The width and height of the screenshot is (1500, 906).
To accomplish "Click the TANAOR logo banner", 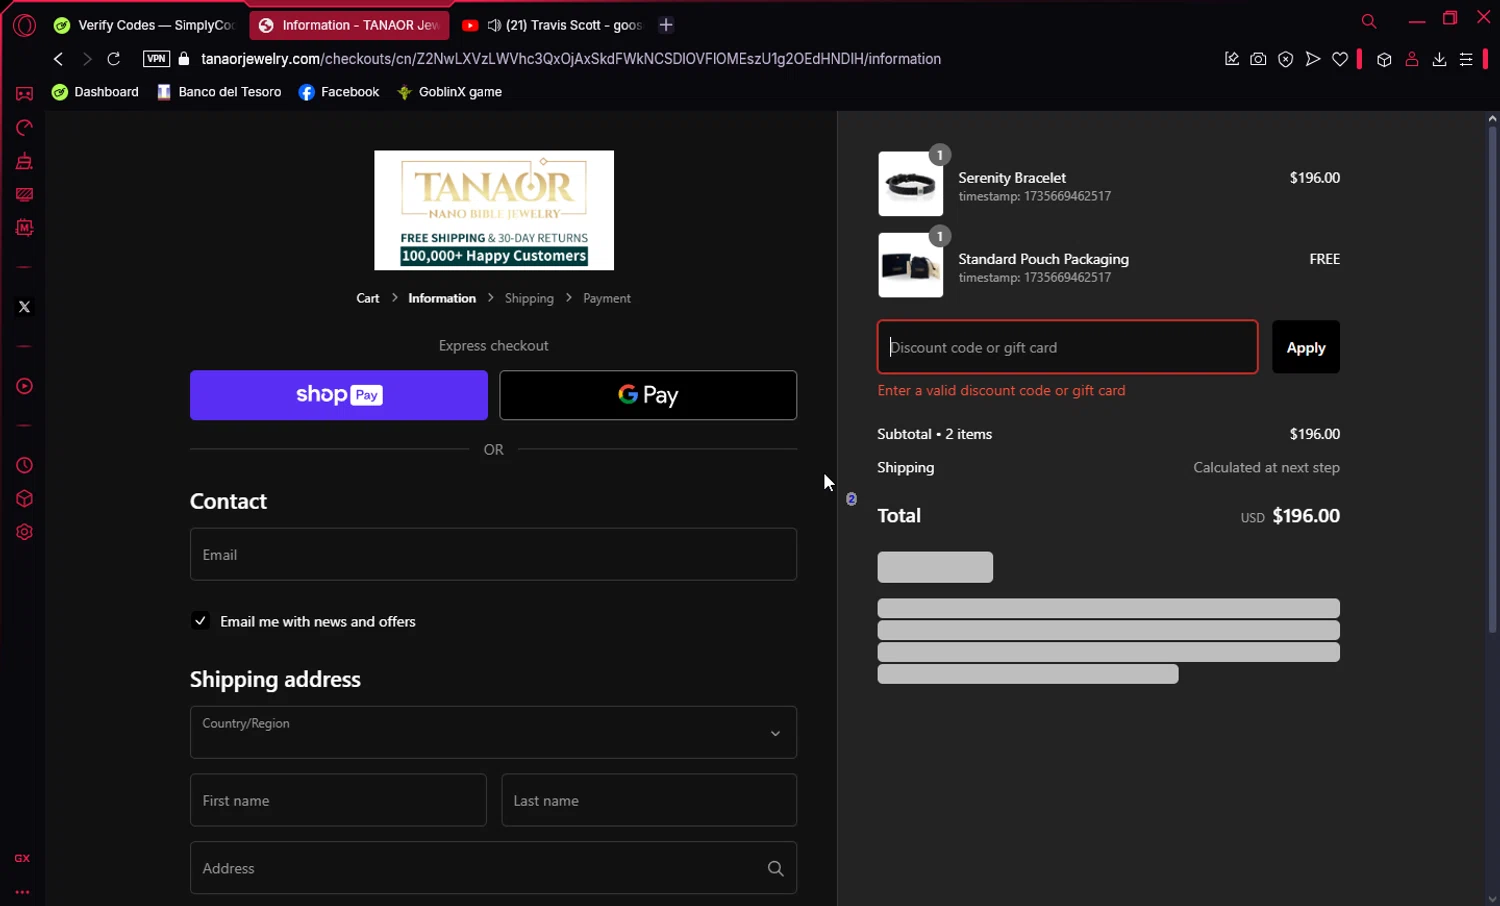I will 494,210.
